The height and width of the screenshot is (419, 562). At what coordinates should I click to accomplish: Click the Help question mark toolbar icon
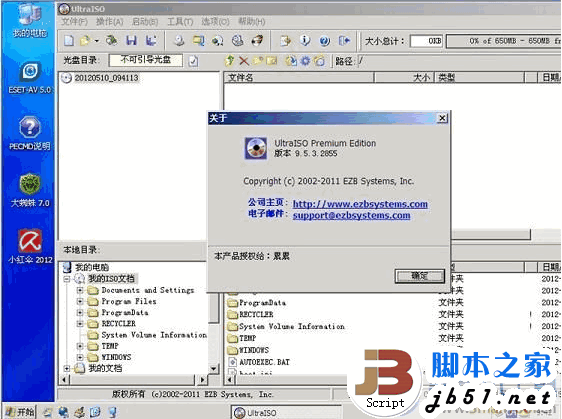pyautogui.click(x=325, y=41)
